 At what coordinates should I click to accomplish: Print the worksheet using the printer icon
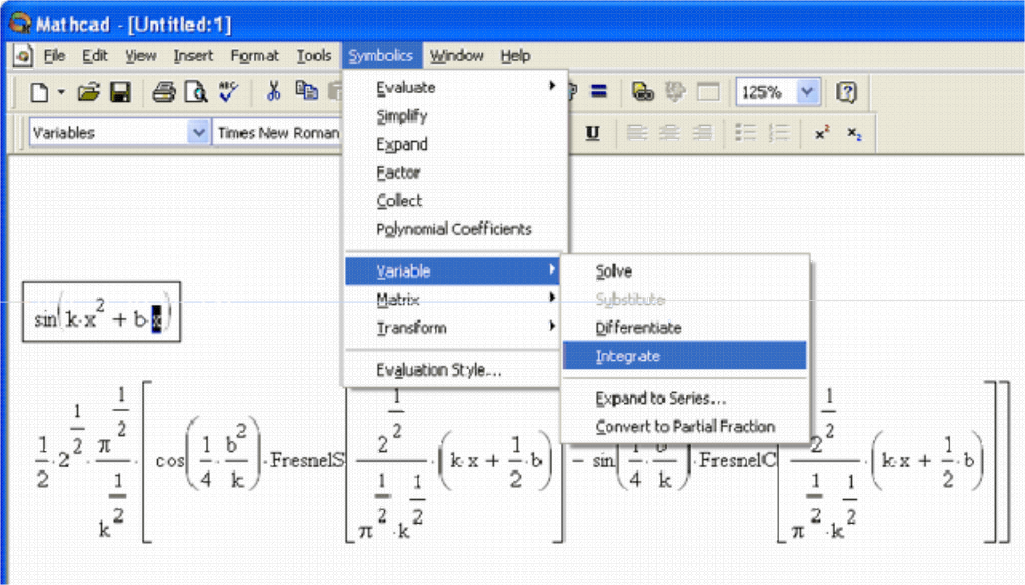(x=164, y=92)
